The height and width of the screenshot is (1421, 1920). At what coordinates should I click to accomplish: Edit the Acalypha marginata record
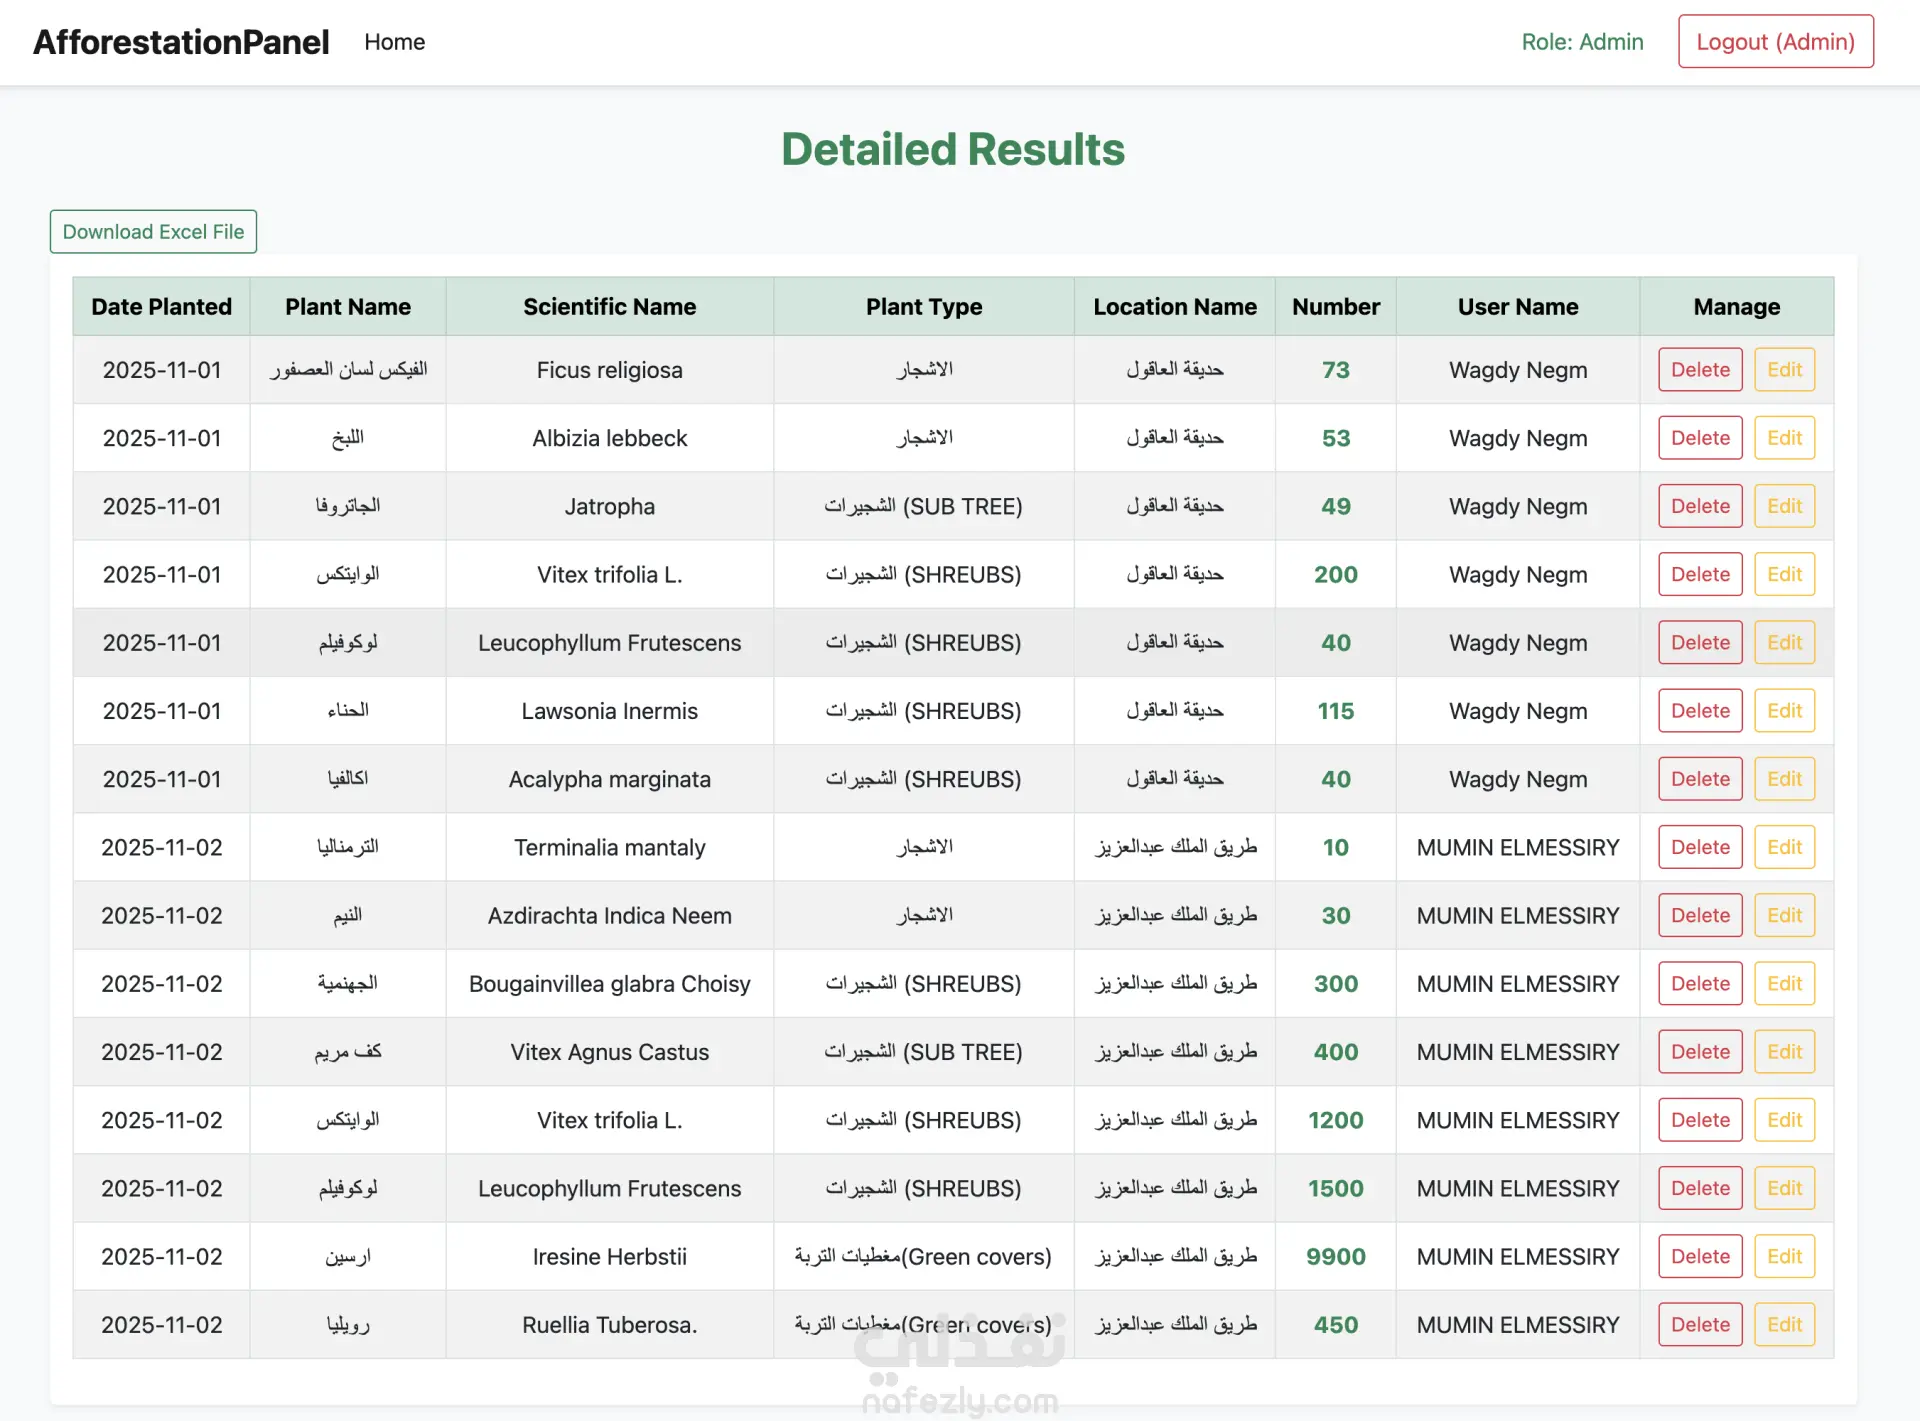[1783, 779]
